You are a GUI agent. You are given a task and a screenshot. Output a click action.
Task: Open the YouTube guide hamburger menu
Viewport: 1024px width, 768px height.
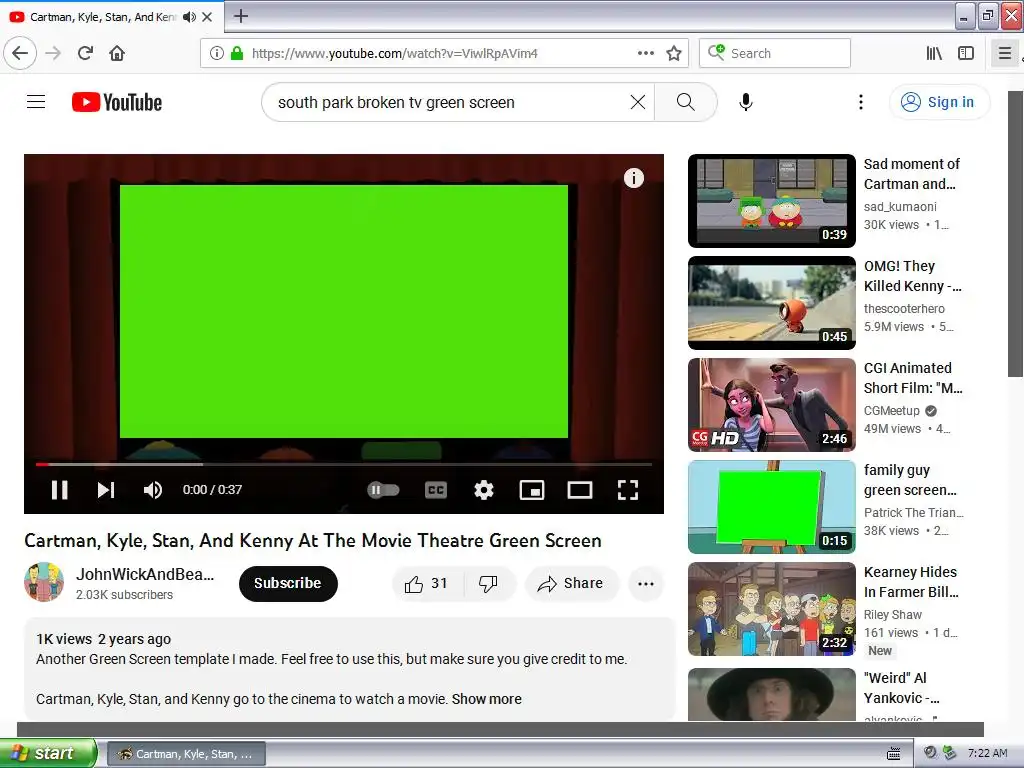pos(36,102)
